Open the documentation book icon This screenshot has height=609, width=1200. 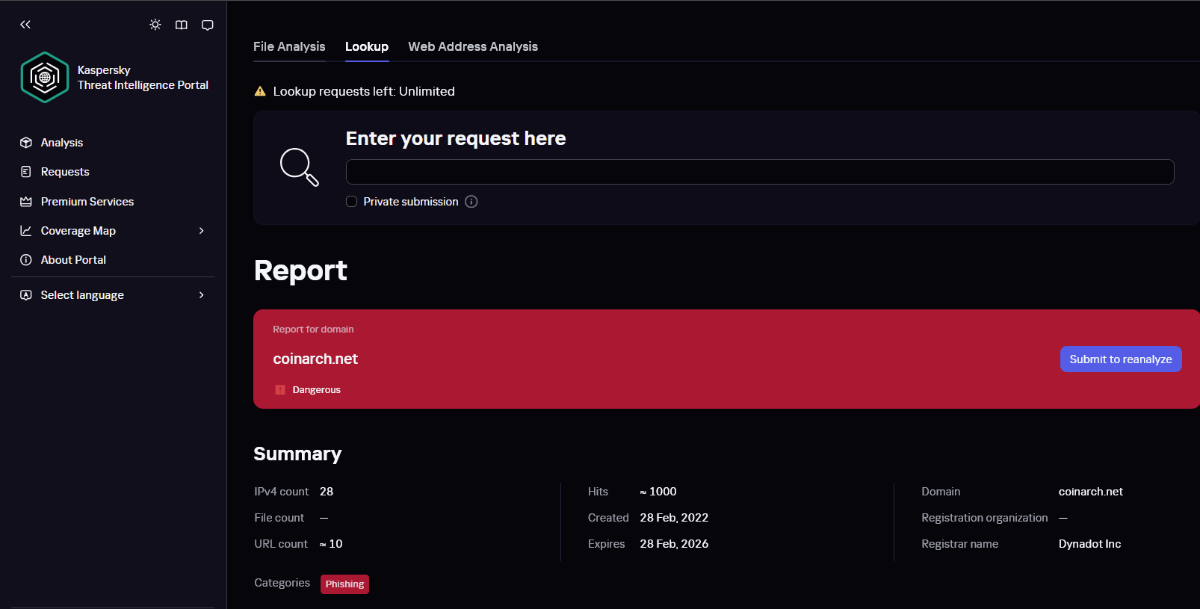(x=181, y=25)
